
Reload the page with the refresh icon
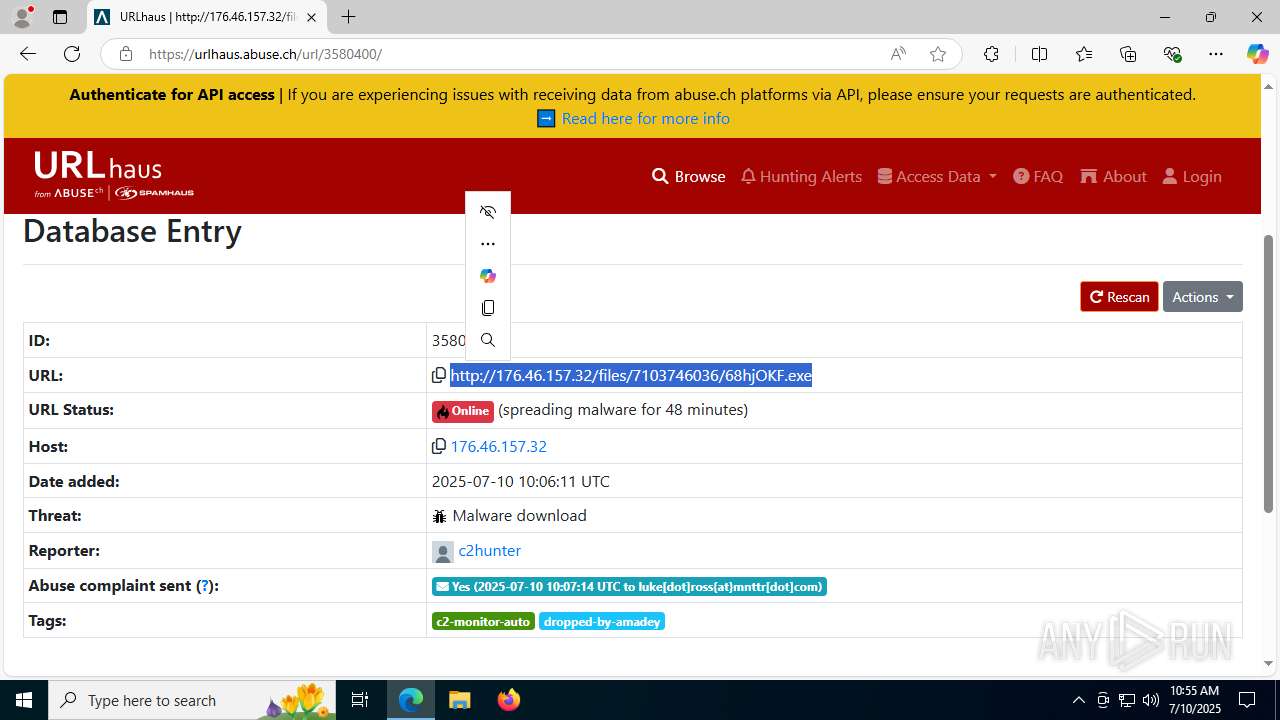point(72,54)
